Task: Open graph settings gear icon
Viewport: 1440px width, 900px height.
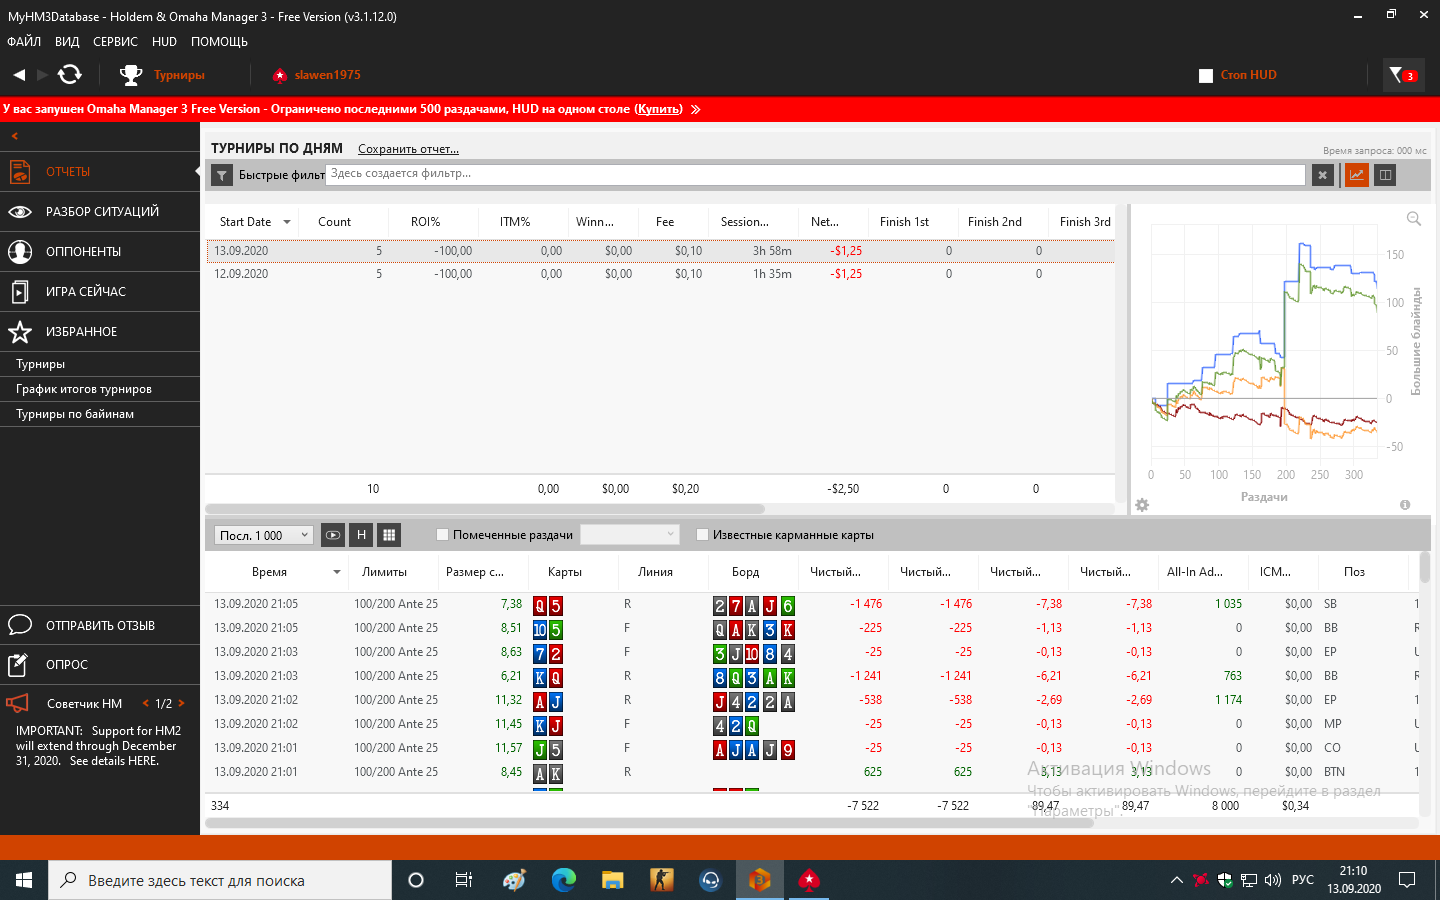Action: [1142, 505]
